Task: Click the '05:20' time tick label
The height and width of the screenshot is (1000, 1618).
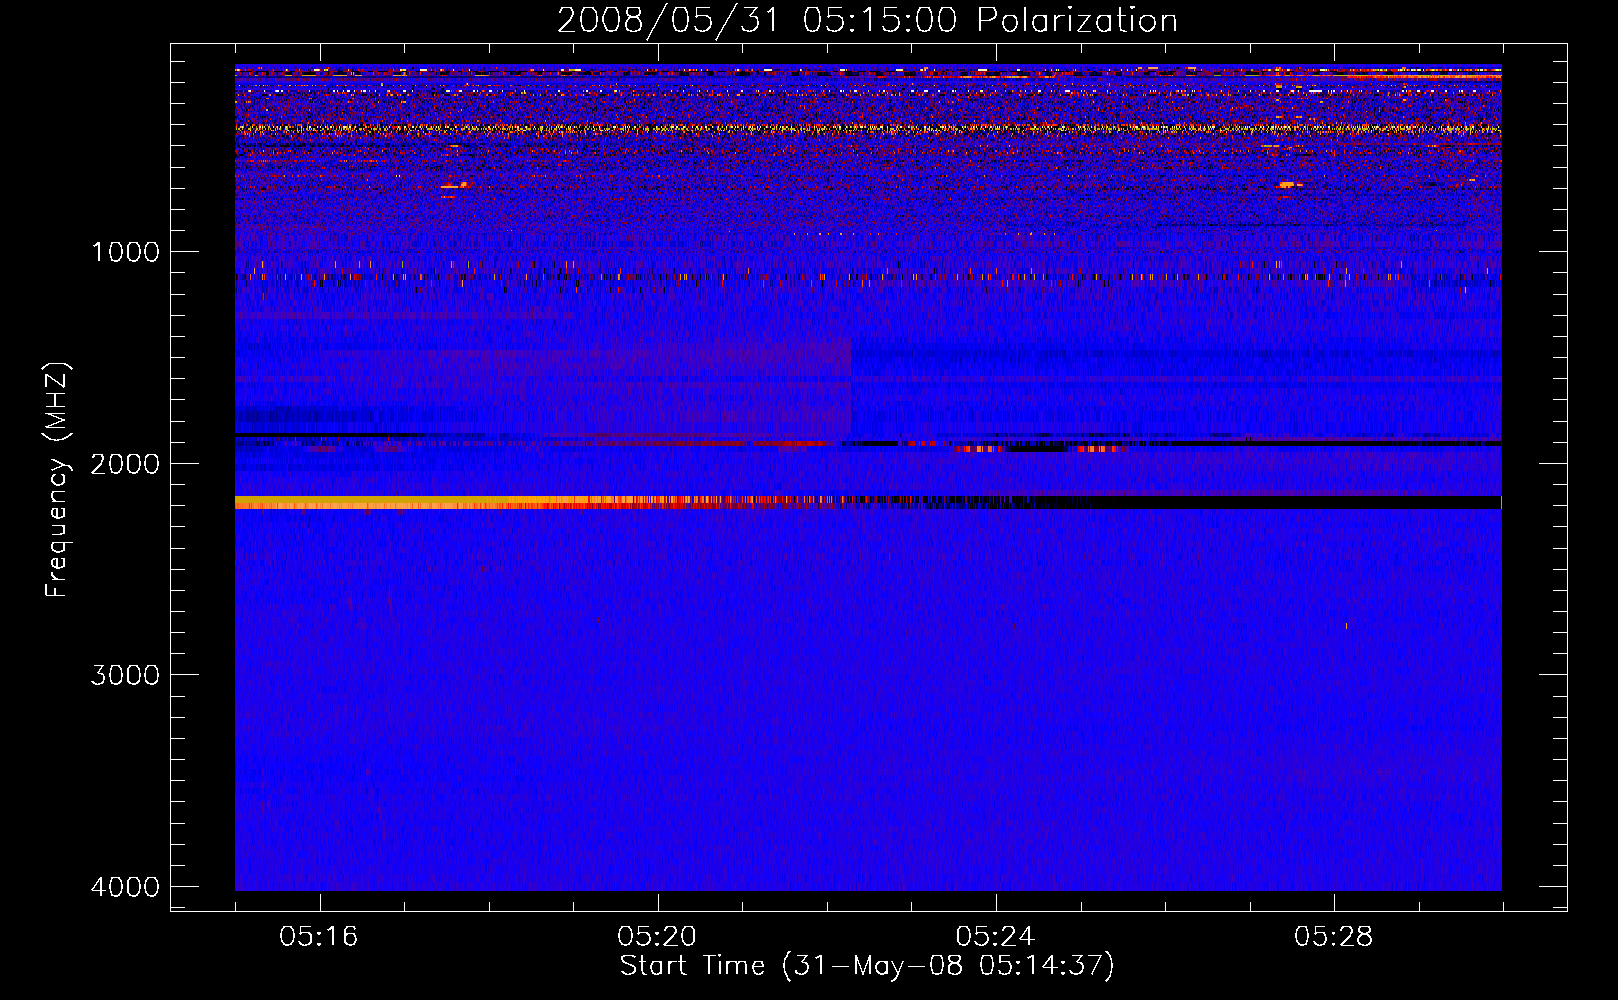Action: [x=657, y=937]
